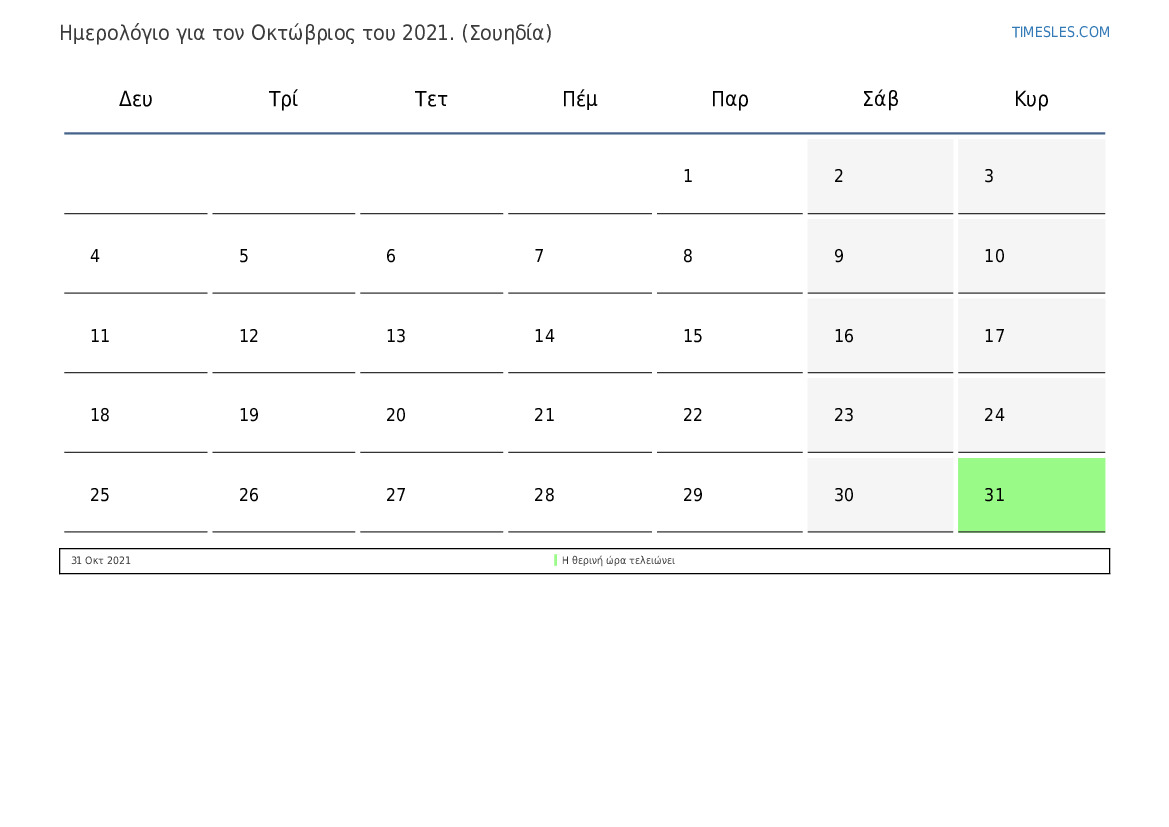Screen dimensions: 1169x827
Task: Select day 10 in the Sunday column
Action: 1031,256
